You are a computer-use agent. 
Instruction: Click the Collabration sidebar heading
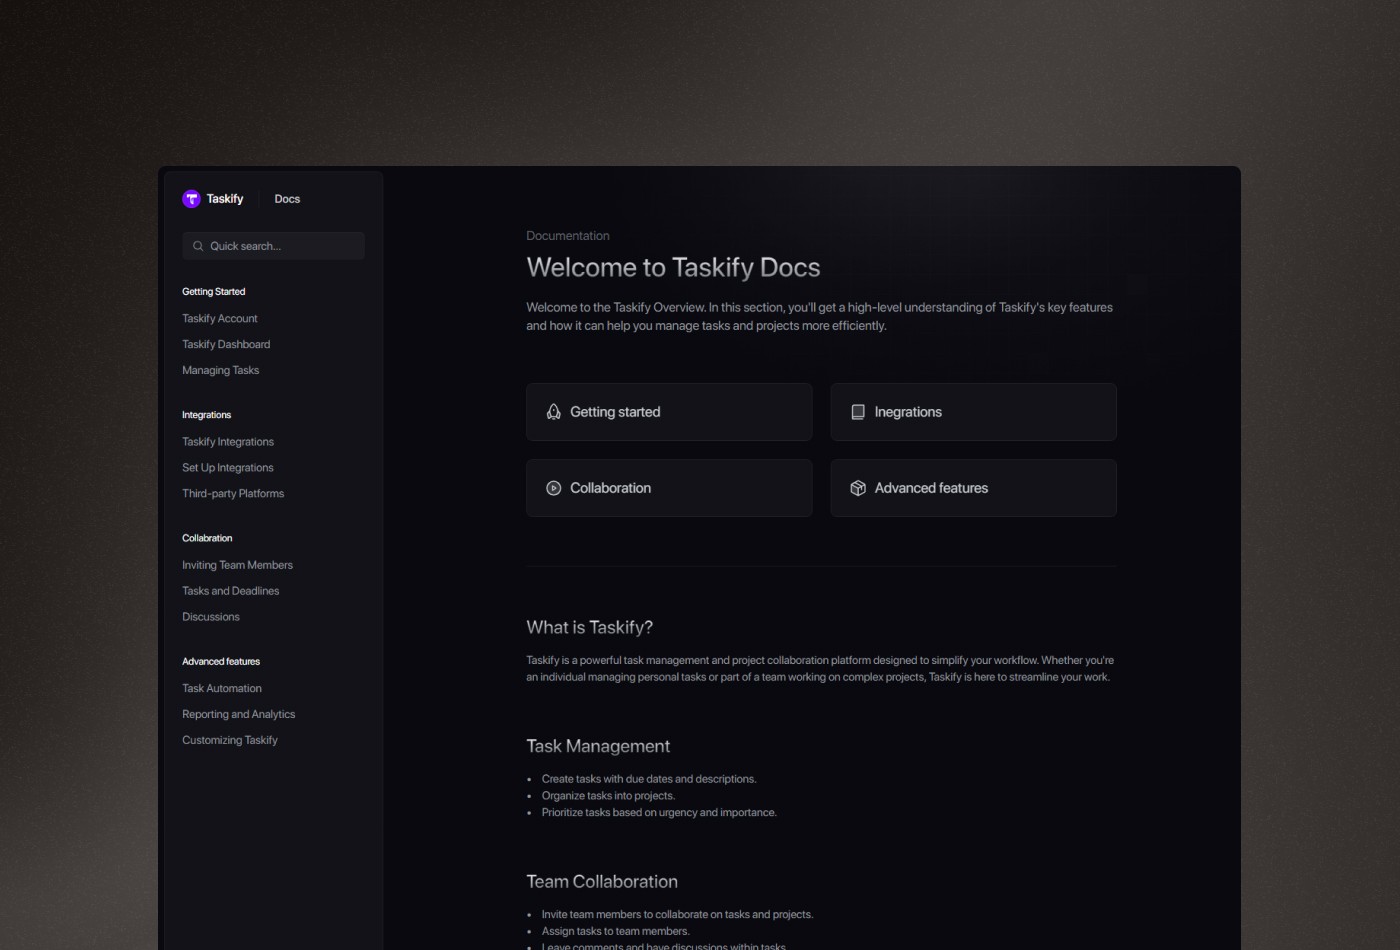click(207, 538)
